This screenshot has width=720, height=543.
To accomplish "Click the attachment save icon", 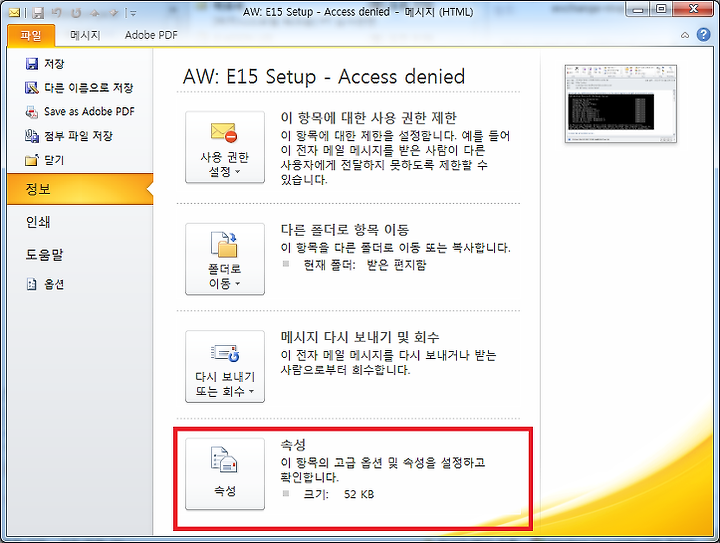I will point(32,136).
